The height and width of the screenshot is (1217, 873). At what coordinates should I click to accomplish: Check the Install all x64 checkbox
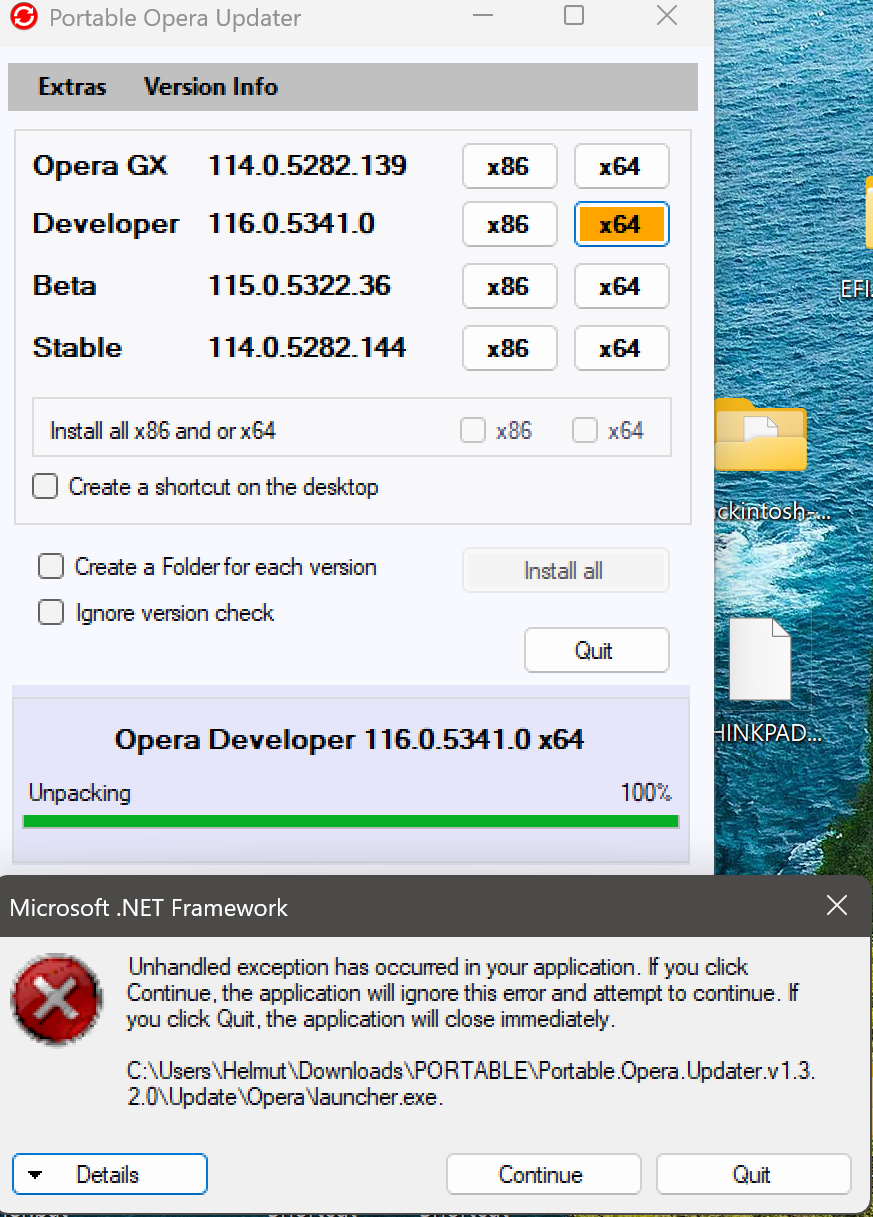[585, 431]
